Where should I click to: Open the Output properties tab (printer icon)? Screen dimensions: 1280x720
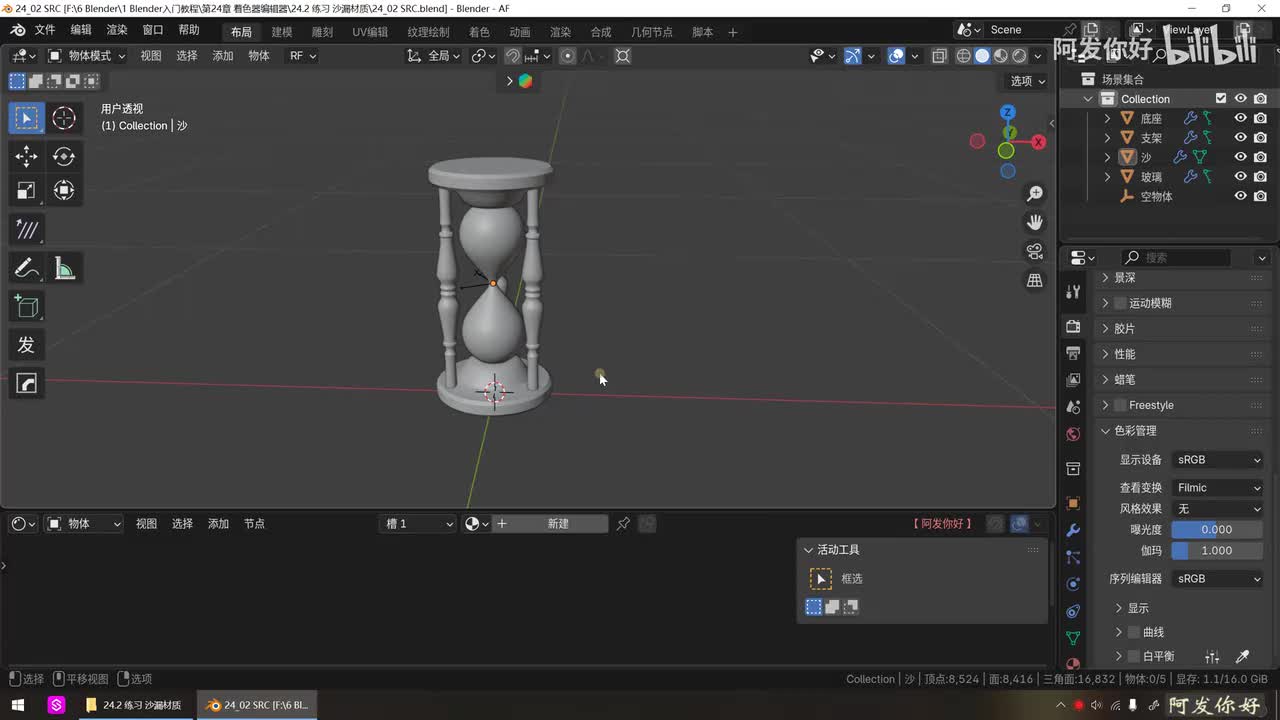click(x=1073, y=353)
